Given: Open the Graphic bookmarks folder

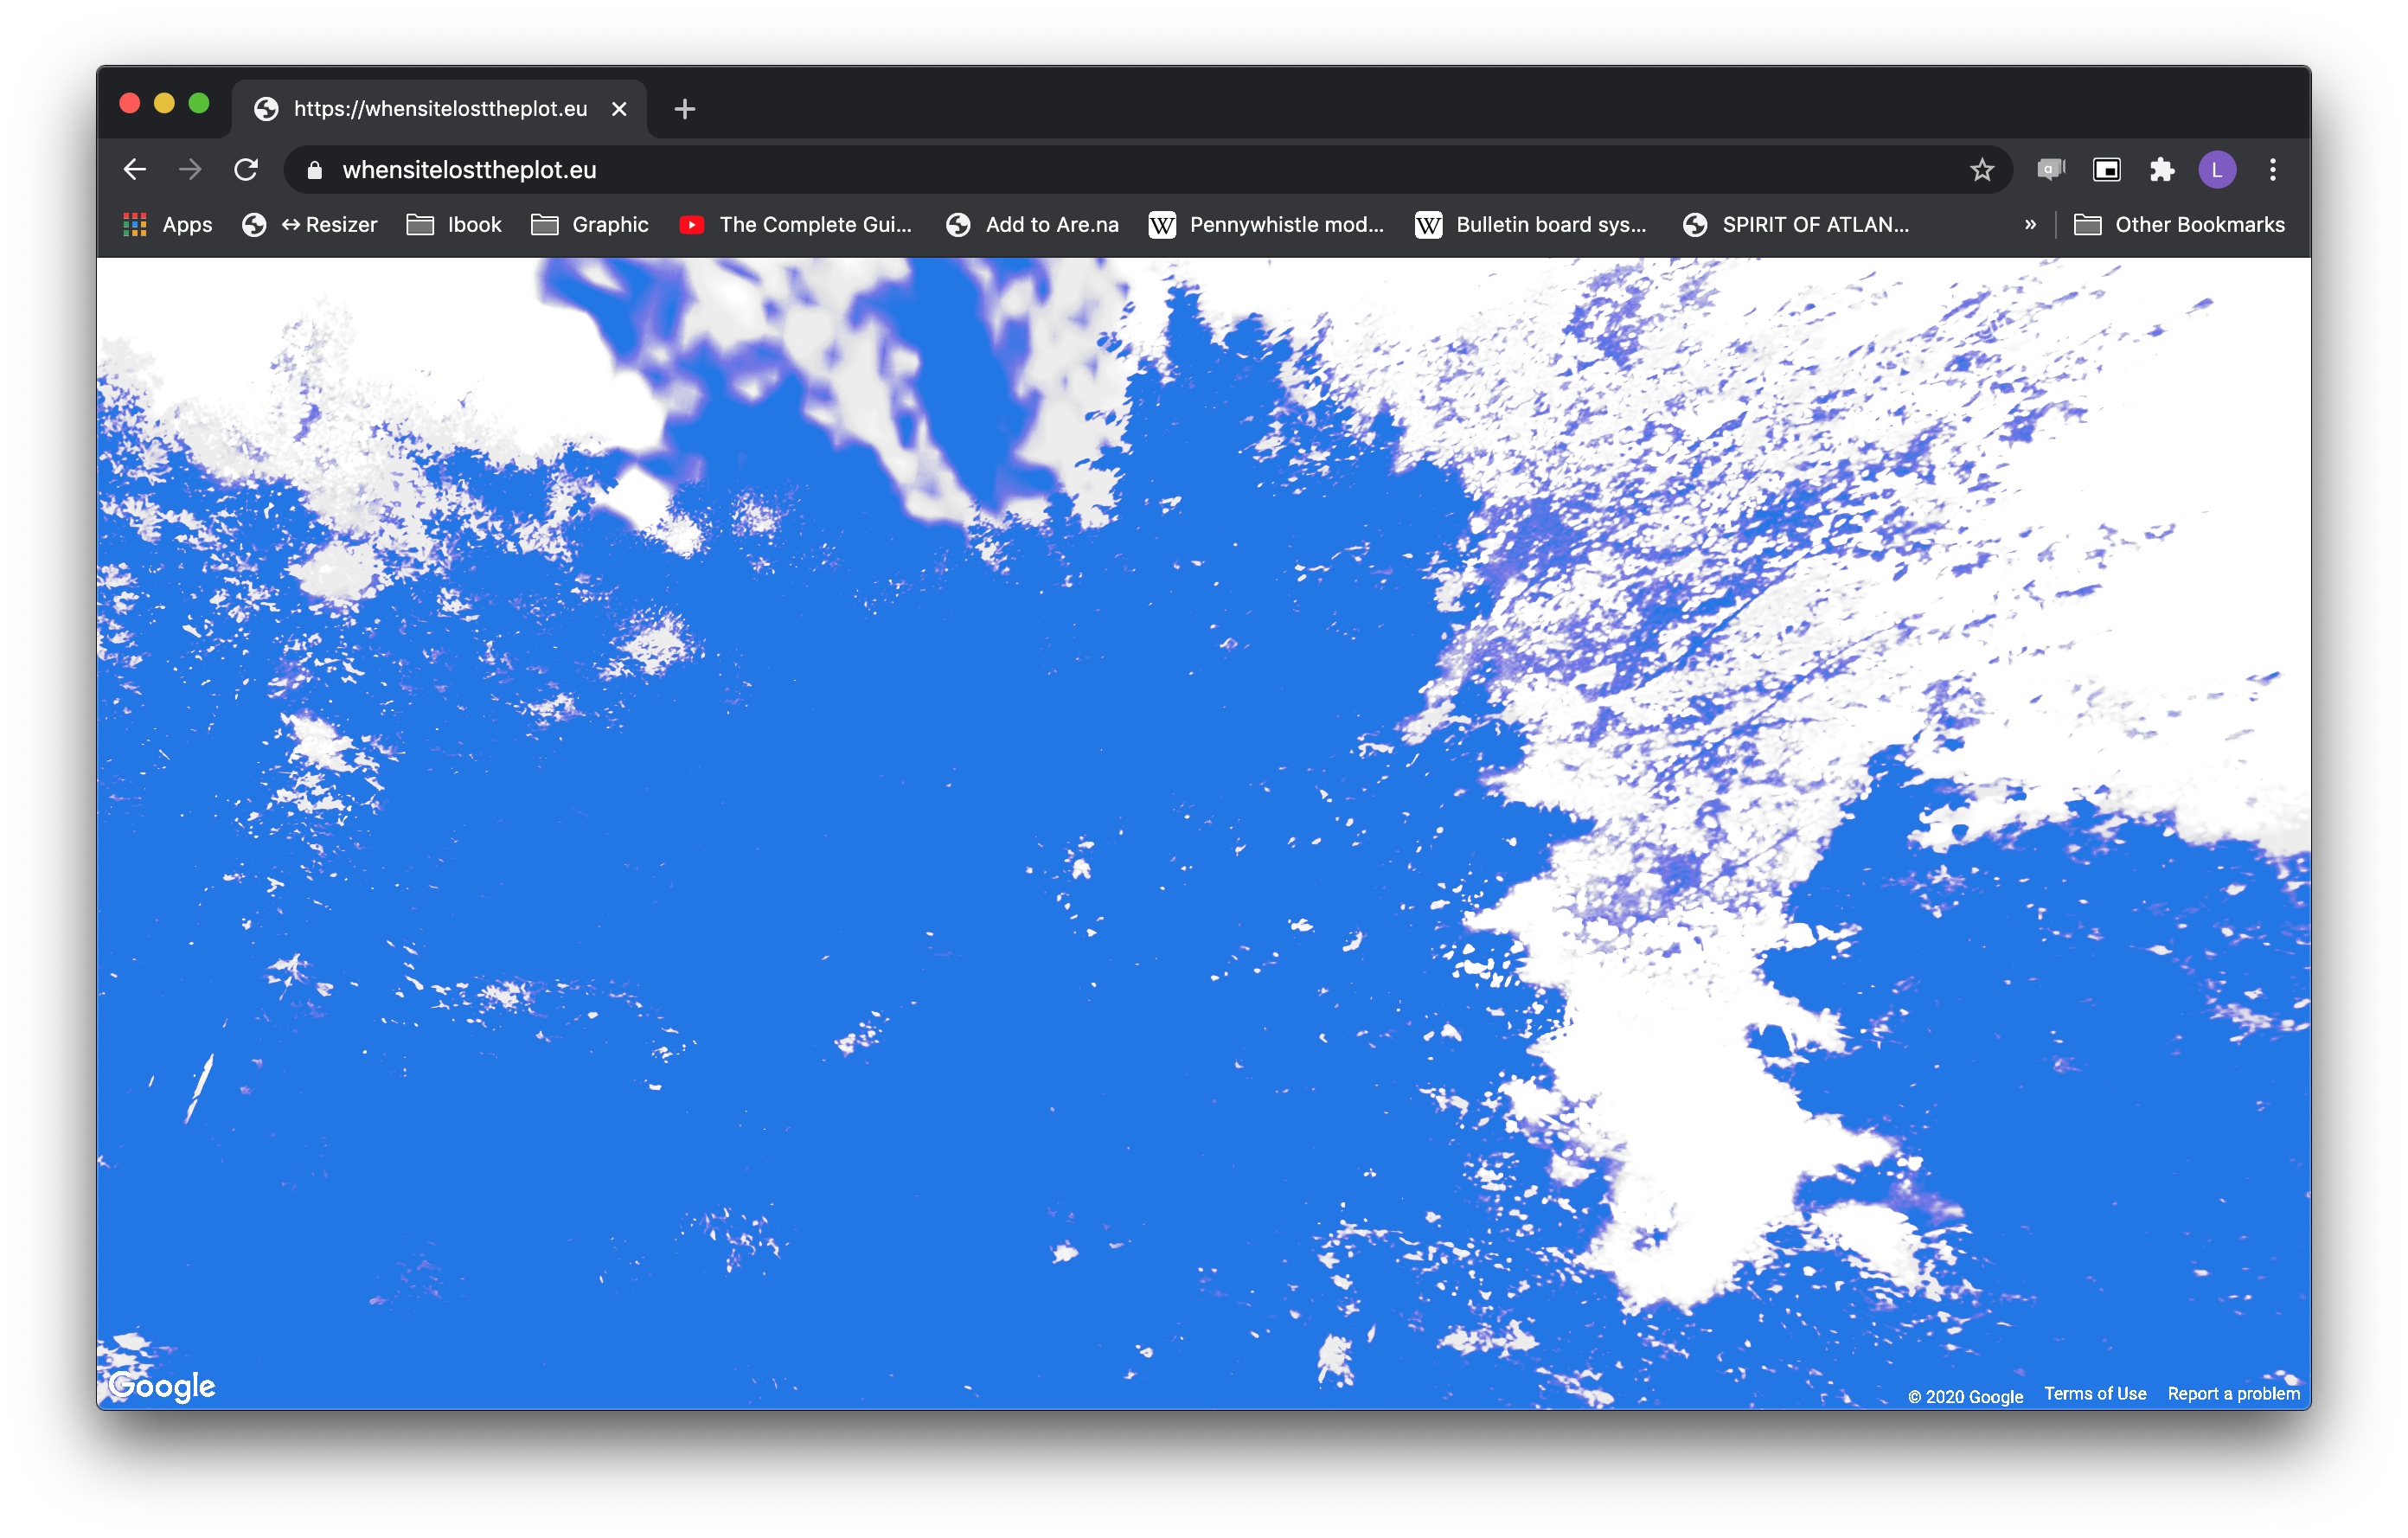Looking at the screenshot, I should click(590, 225).
